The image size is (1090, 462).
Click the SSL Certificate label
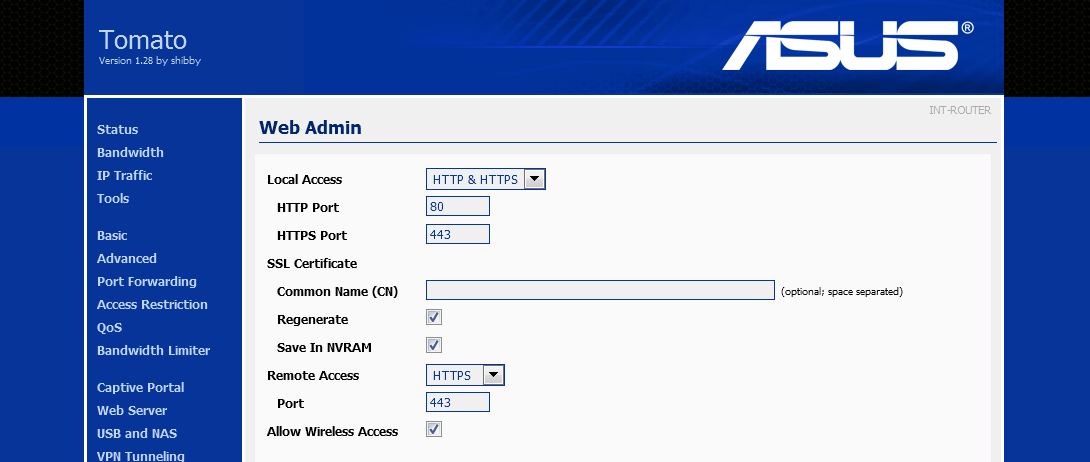click(312, 264)
